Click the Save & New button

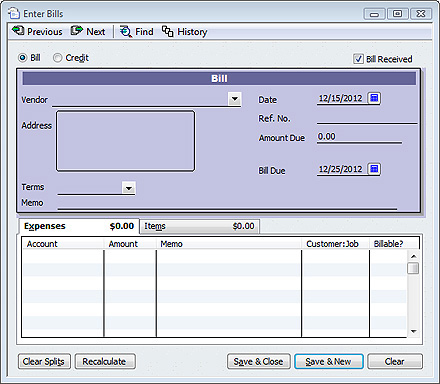click(329, 362)
